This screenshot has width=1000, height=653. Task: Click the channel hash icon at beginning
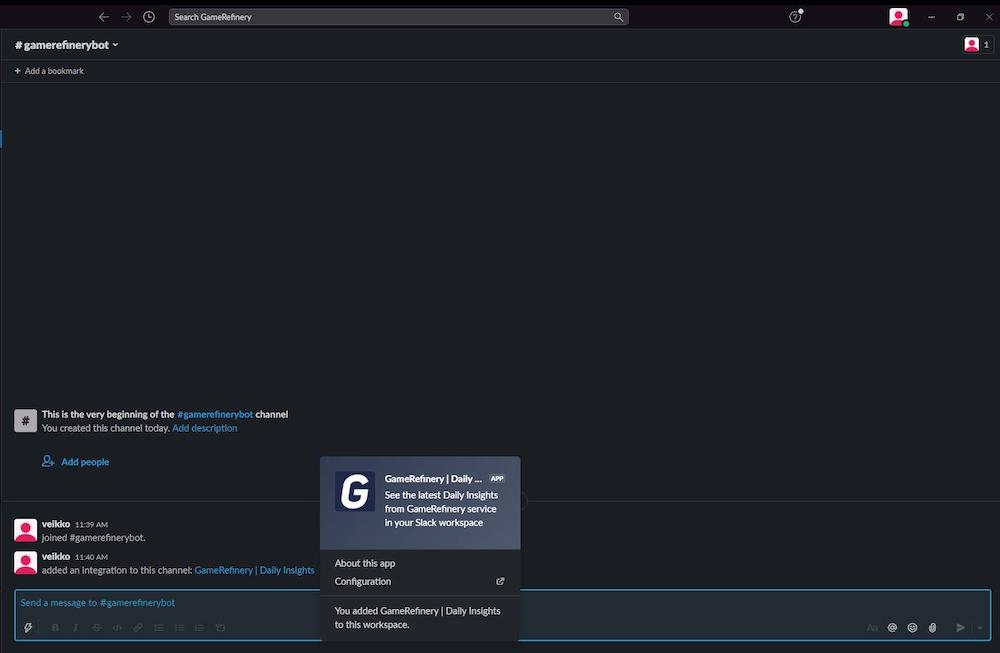[x=26, y=421]
